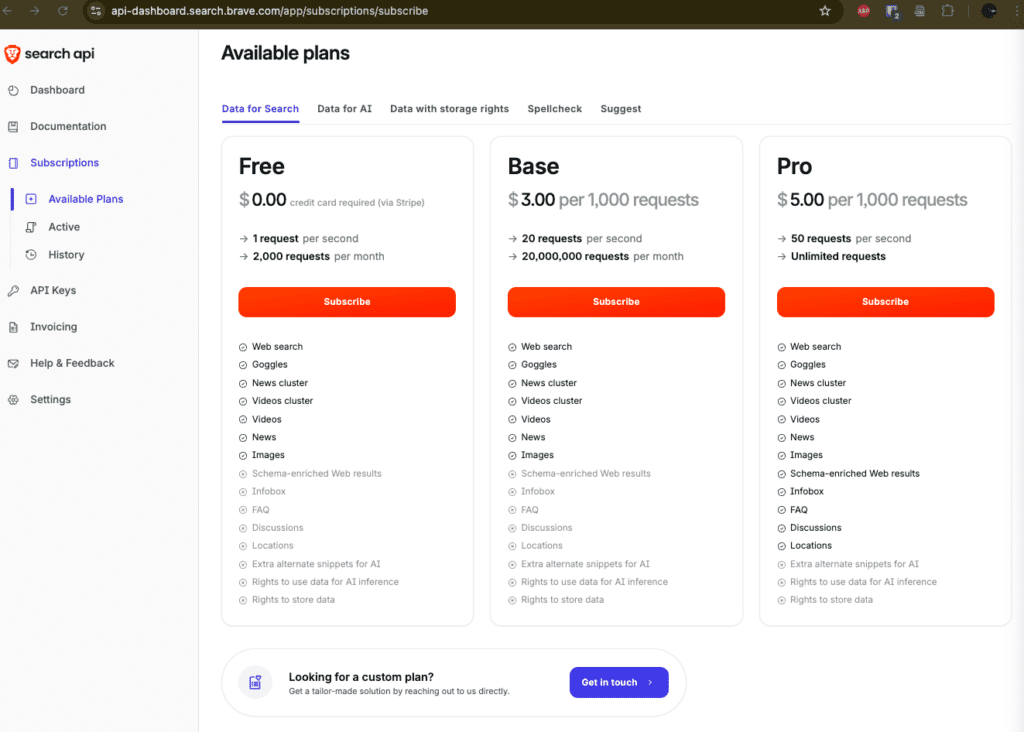Subscribe to the Free plan
The height and width of the screenshot is (732, 1024).
tap(347, 302)
